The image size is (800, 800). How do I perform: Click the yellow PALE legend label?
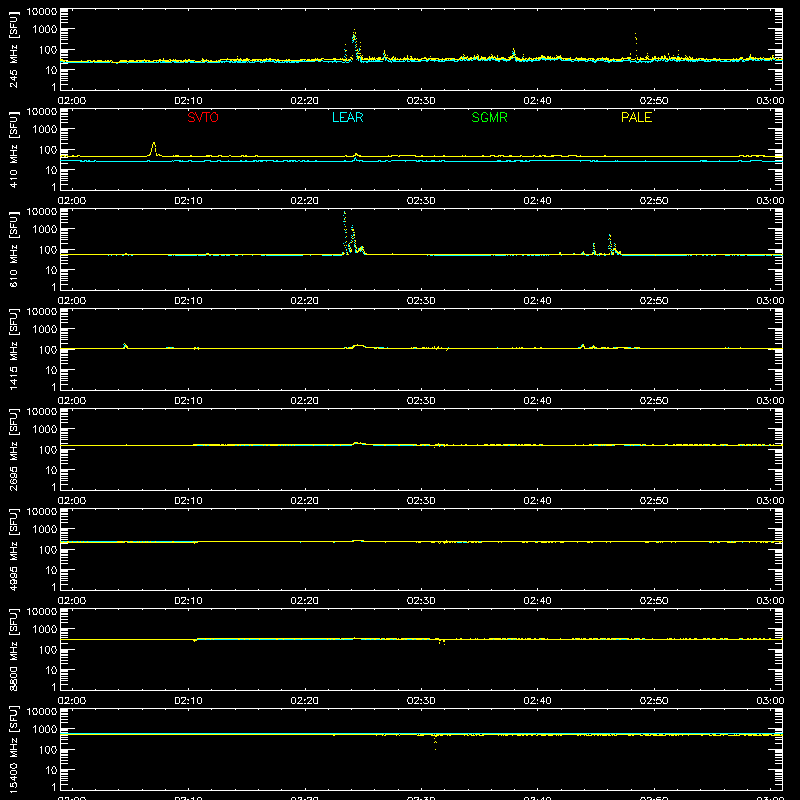(x=636, y=117)
